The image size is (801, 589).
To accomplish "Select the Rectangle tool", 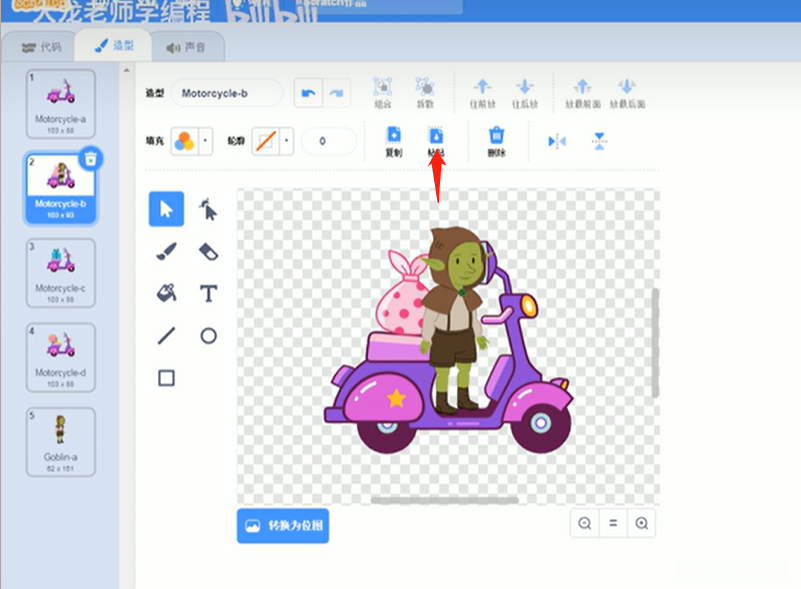I will [166, 378].
